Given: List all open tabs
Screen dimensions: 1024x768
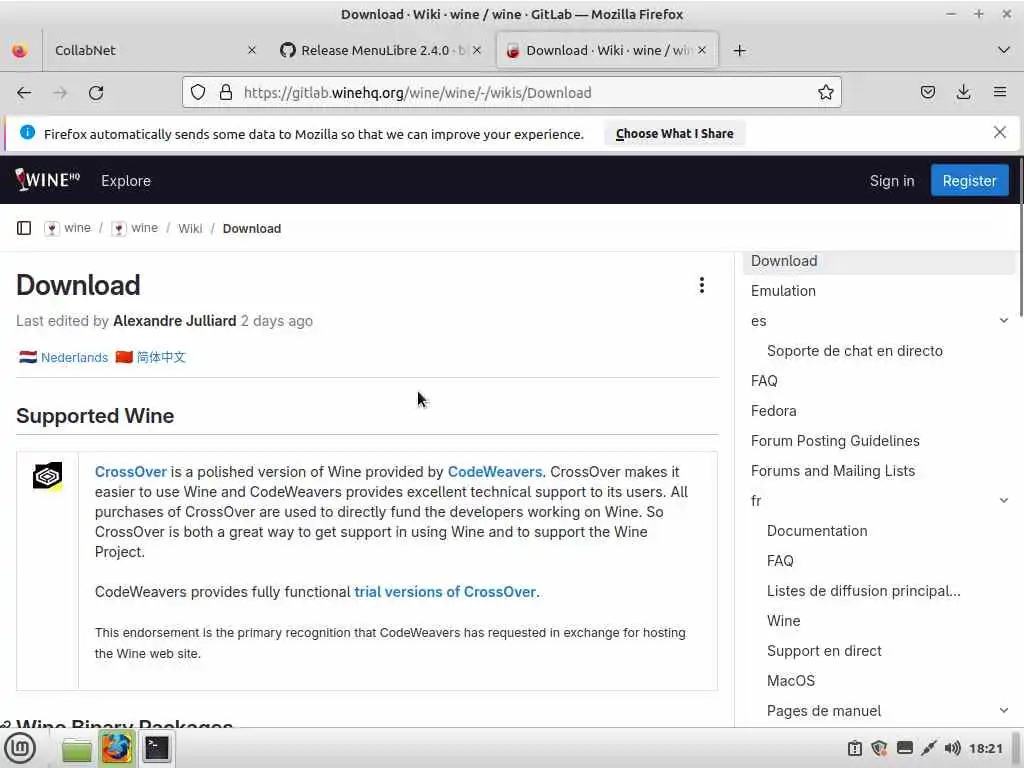Looking at the screenshot, I should coord(1004,50).
